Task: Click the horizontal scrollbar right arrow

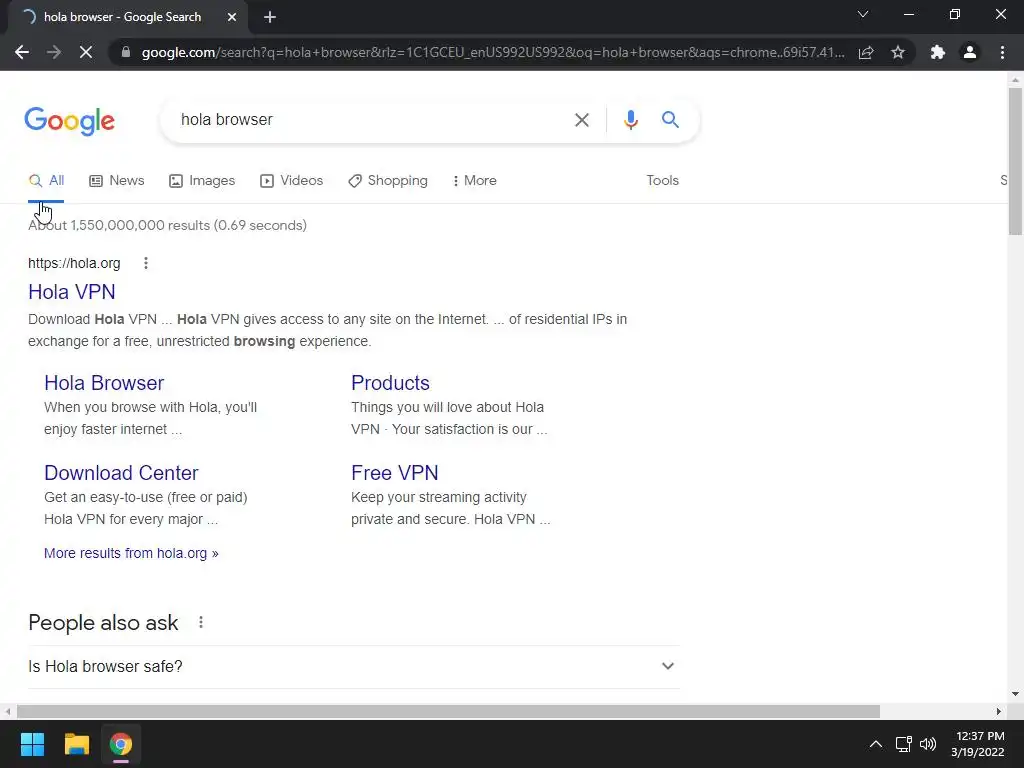Action: point(998,711)
